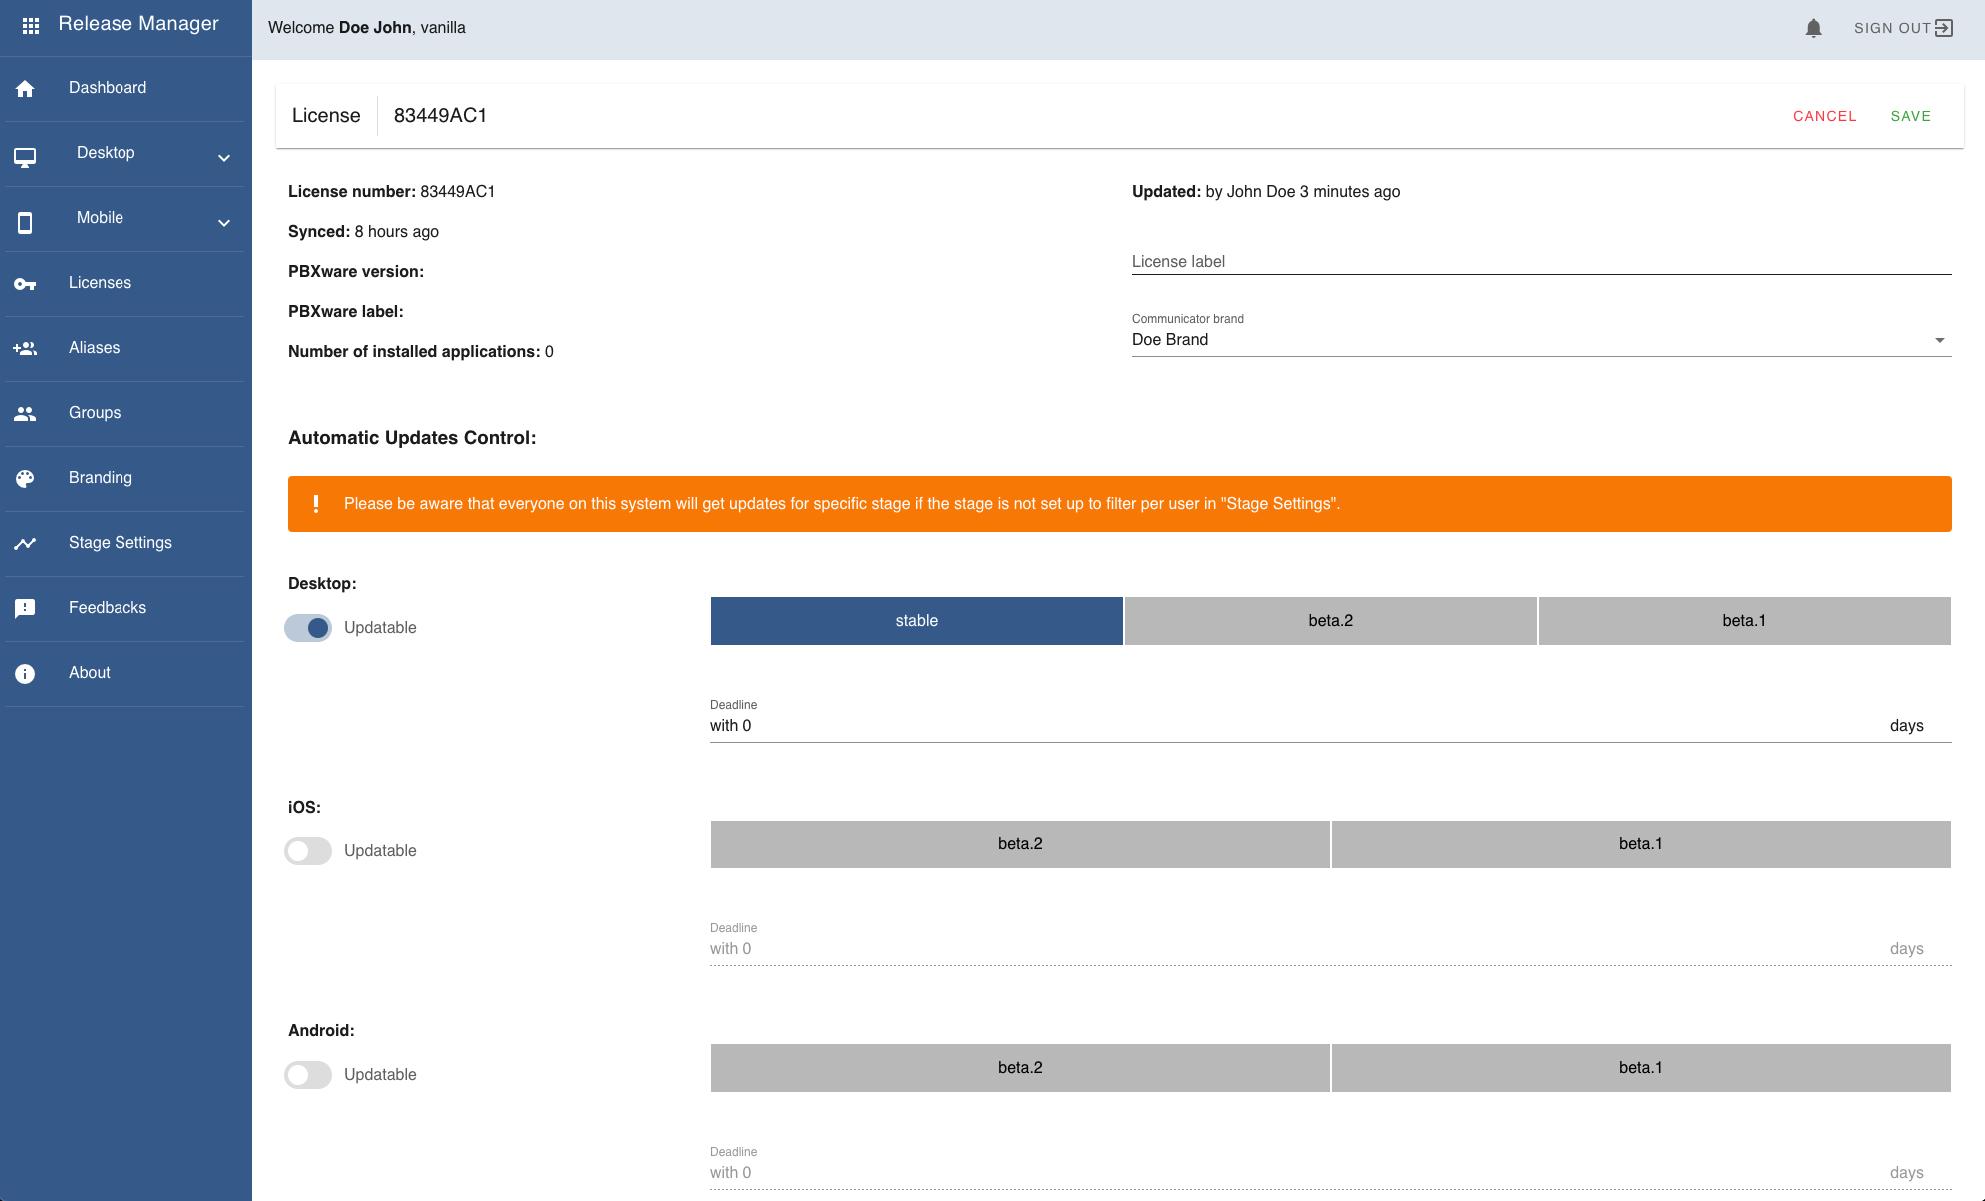Enable iOS Updatable toggle

[x=308, y=849]
